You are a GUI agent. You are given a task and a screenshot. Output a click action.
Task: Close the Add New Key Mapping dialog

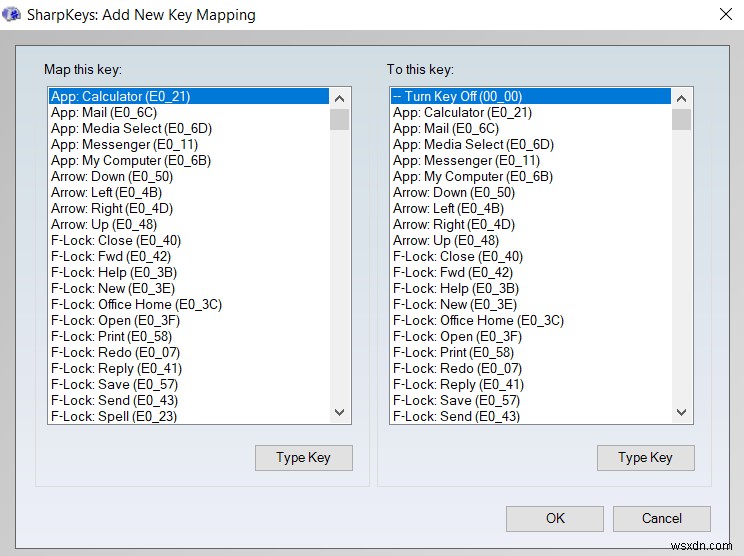[x=725, y=14]
